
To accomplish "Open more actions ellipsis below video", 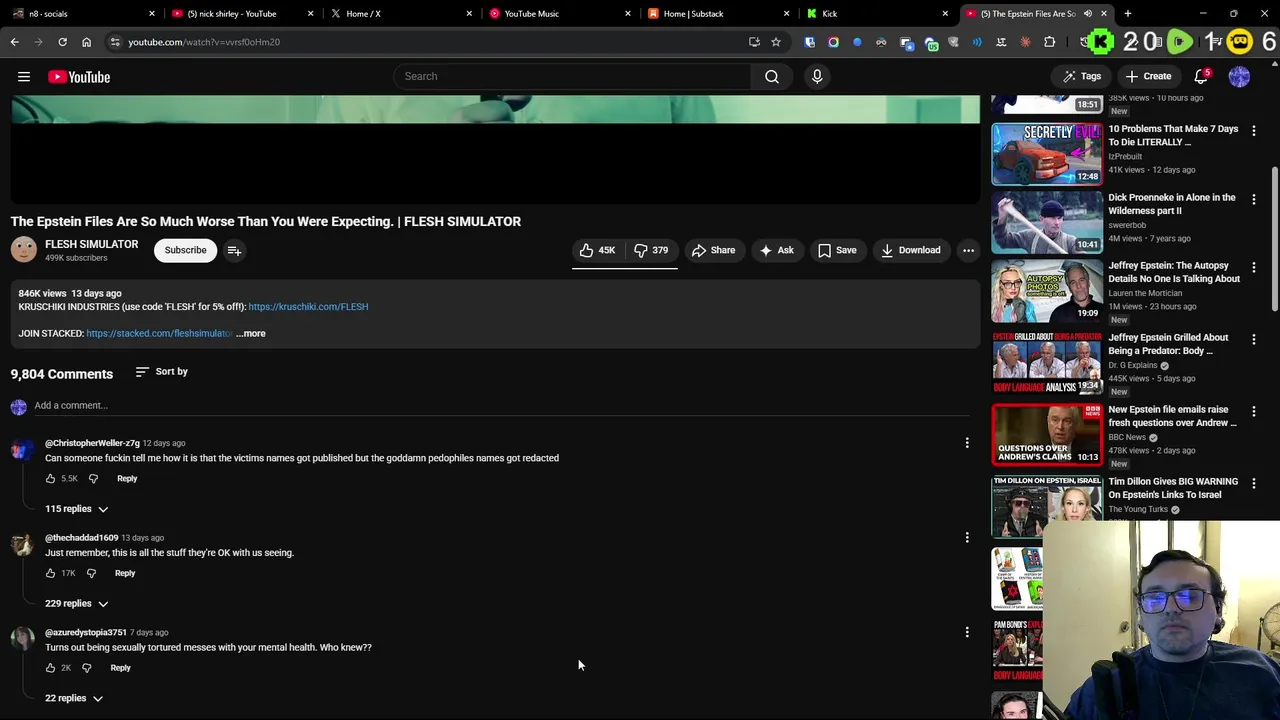I will point(968,250).
